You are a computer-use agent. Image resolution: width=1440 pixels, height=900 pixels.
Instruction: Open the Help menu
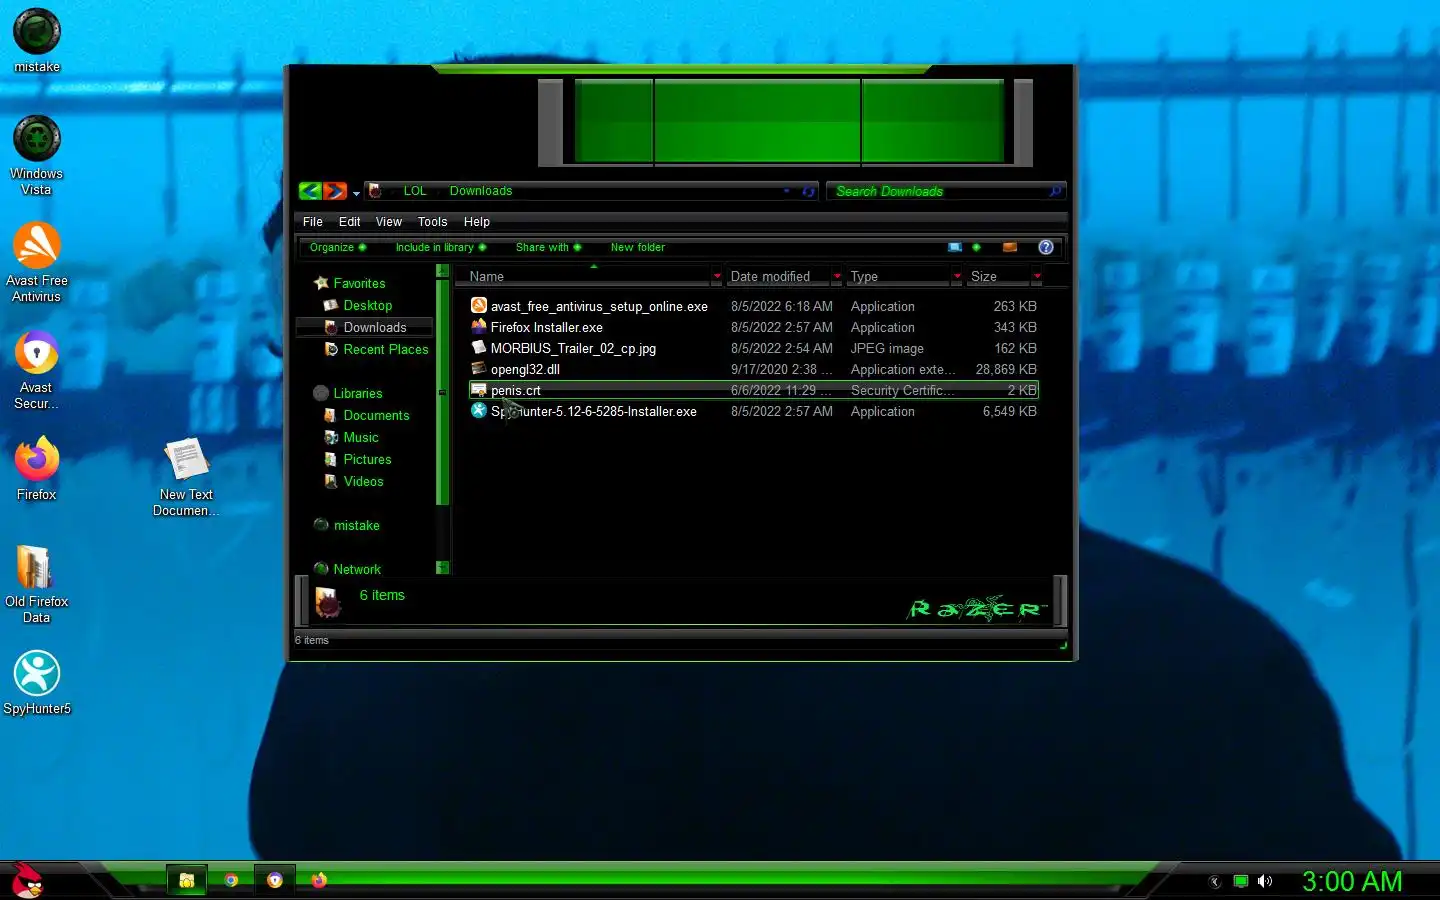pyautogui.click(x=477, y=222)
